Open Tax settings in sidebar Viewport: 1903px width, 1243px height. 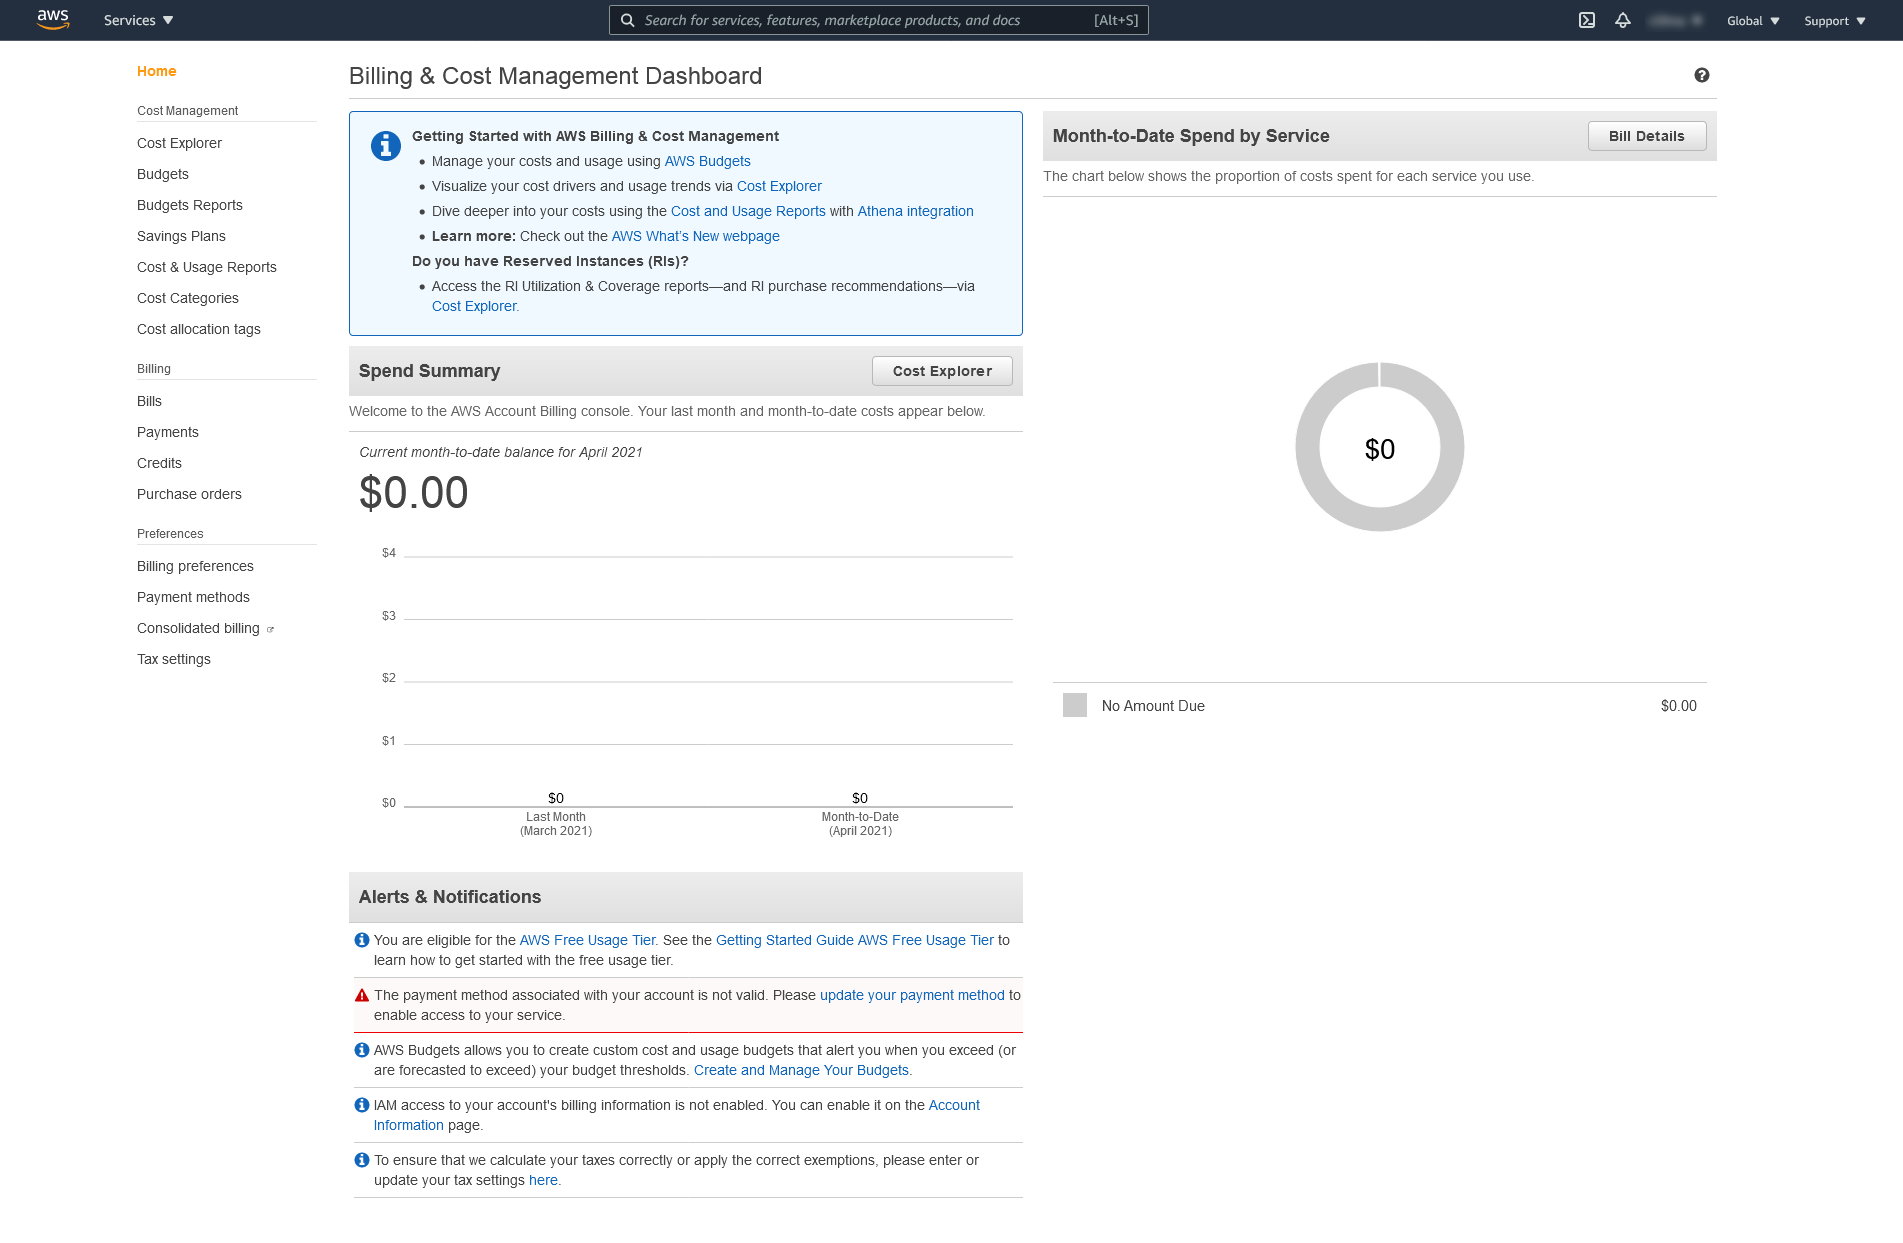174,659
